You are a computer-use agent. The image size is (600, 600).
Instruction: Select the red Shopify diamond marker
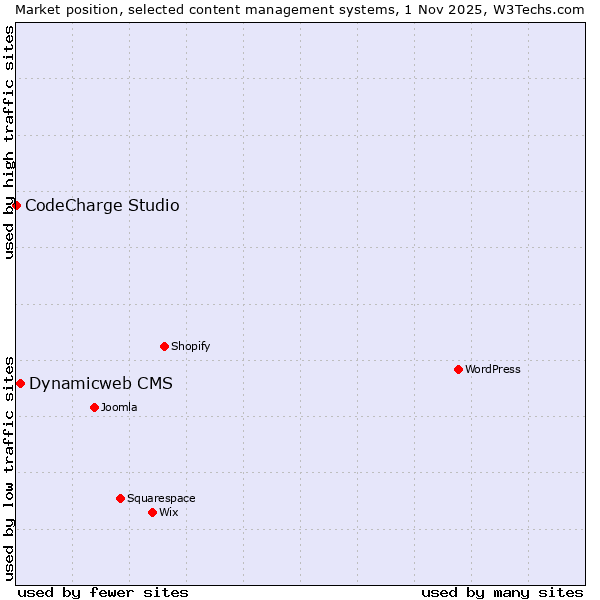165,346
